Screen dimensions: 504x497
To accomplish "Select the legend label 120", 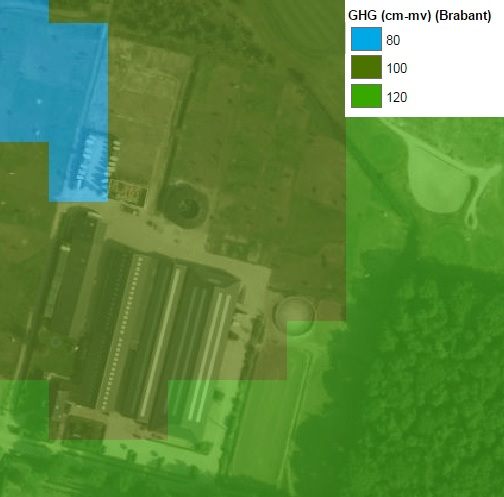I will tap(397, 97).
